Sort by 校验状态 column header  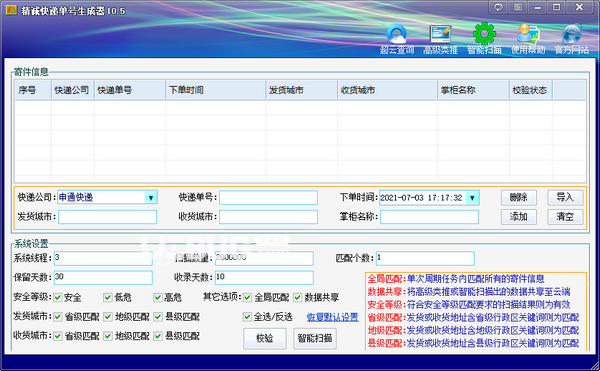tap(531, 90)
